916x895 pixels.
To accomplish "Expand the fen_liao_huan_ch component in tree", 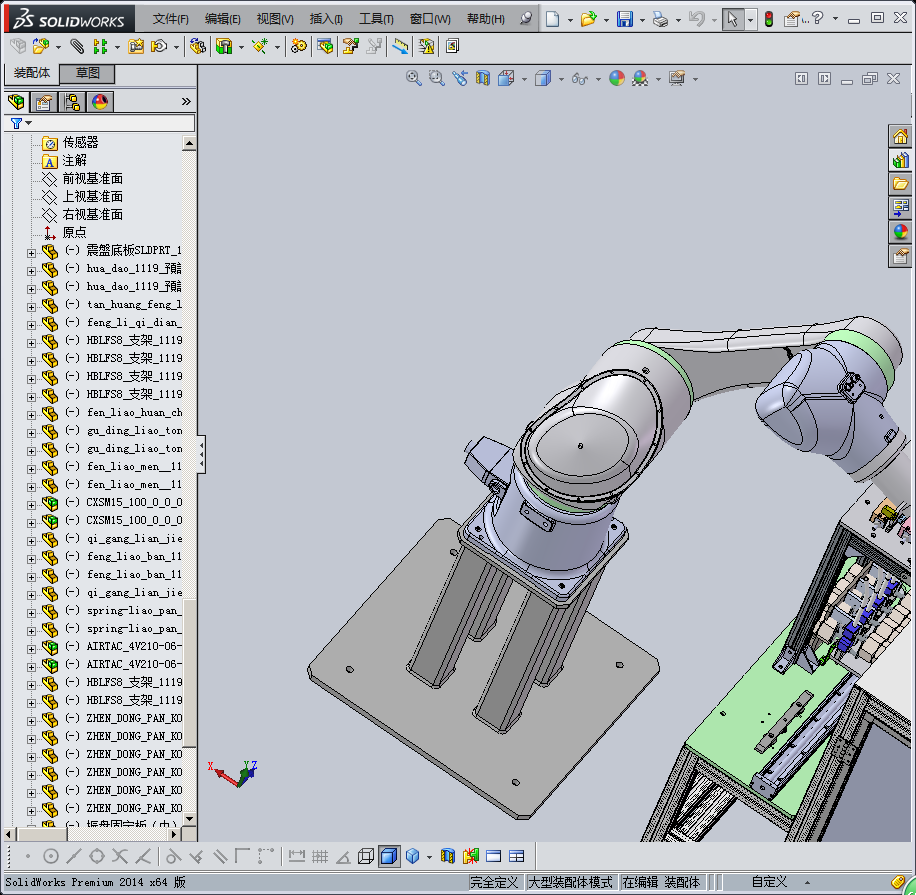I will (x=31, y=413).
